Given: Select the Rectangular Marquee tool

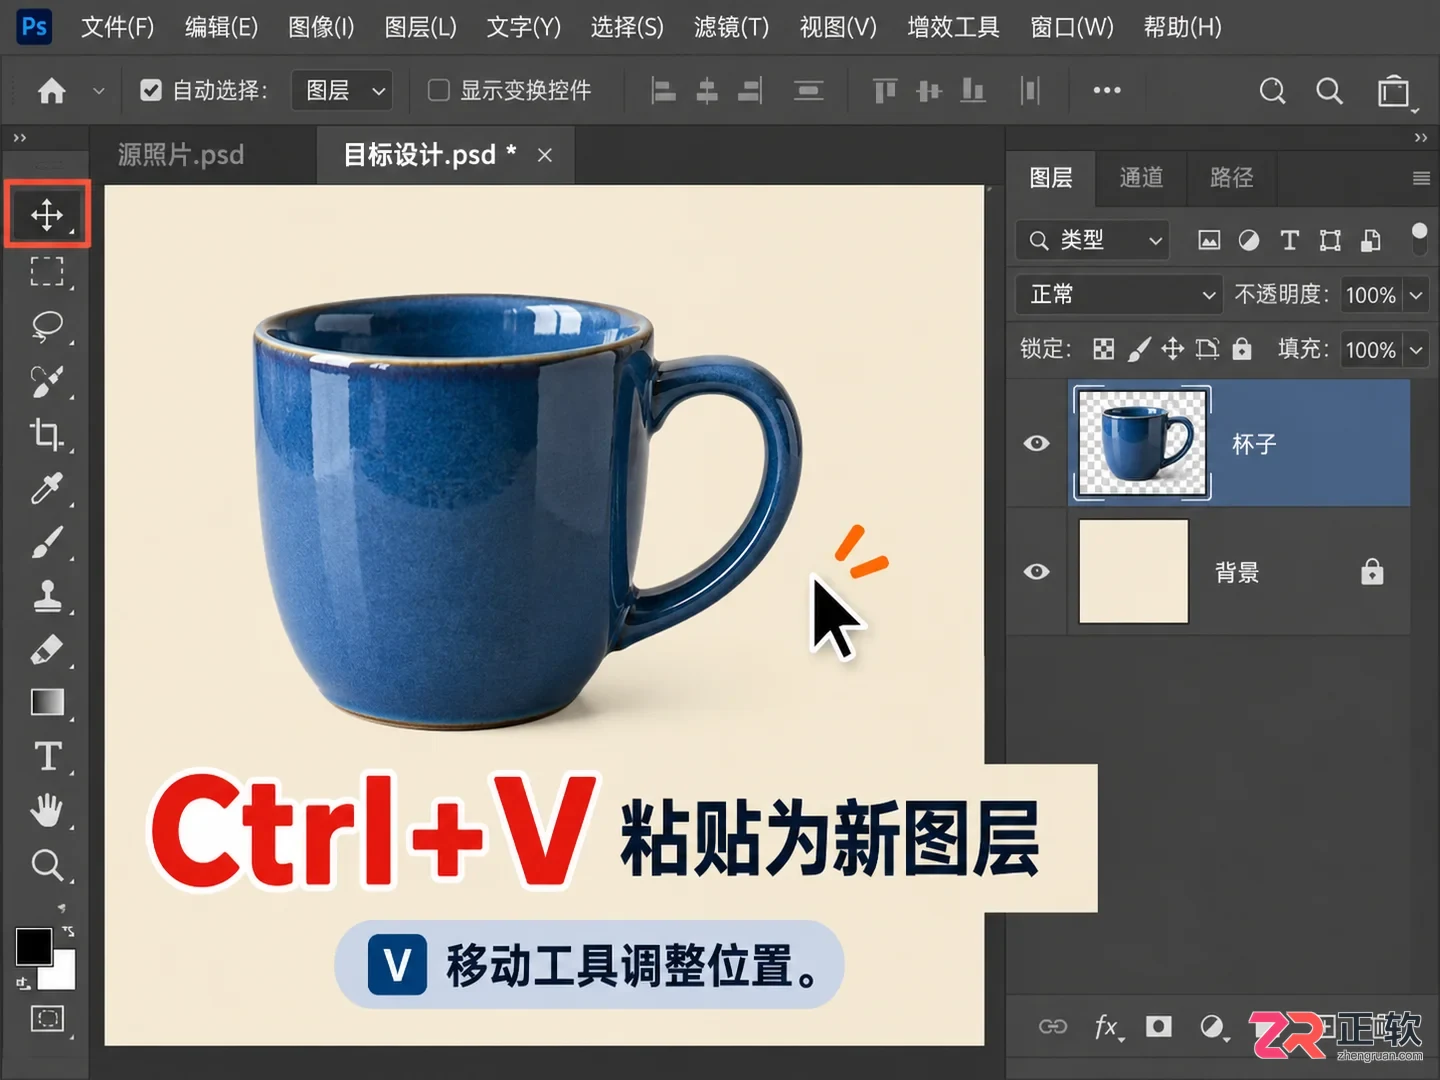Looking at the screenshot, I should pyautogui.click(x=47, y=271).
